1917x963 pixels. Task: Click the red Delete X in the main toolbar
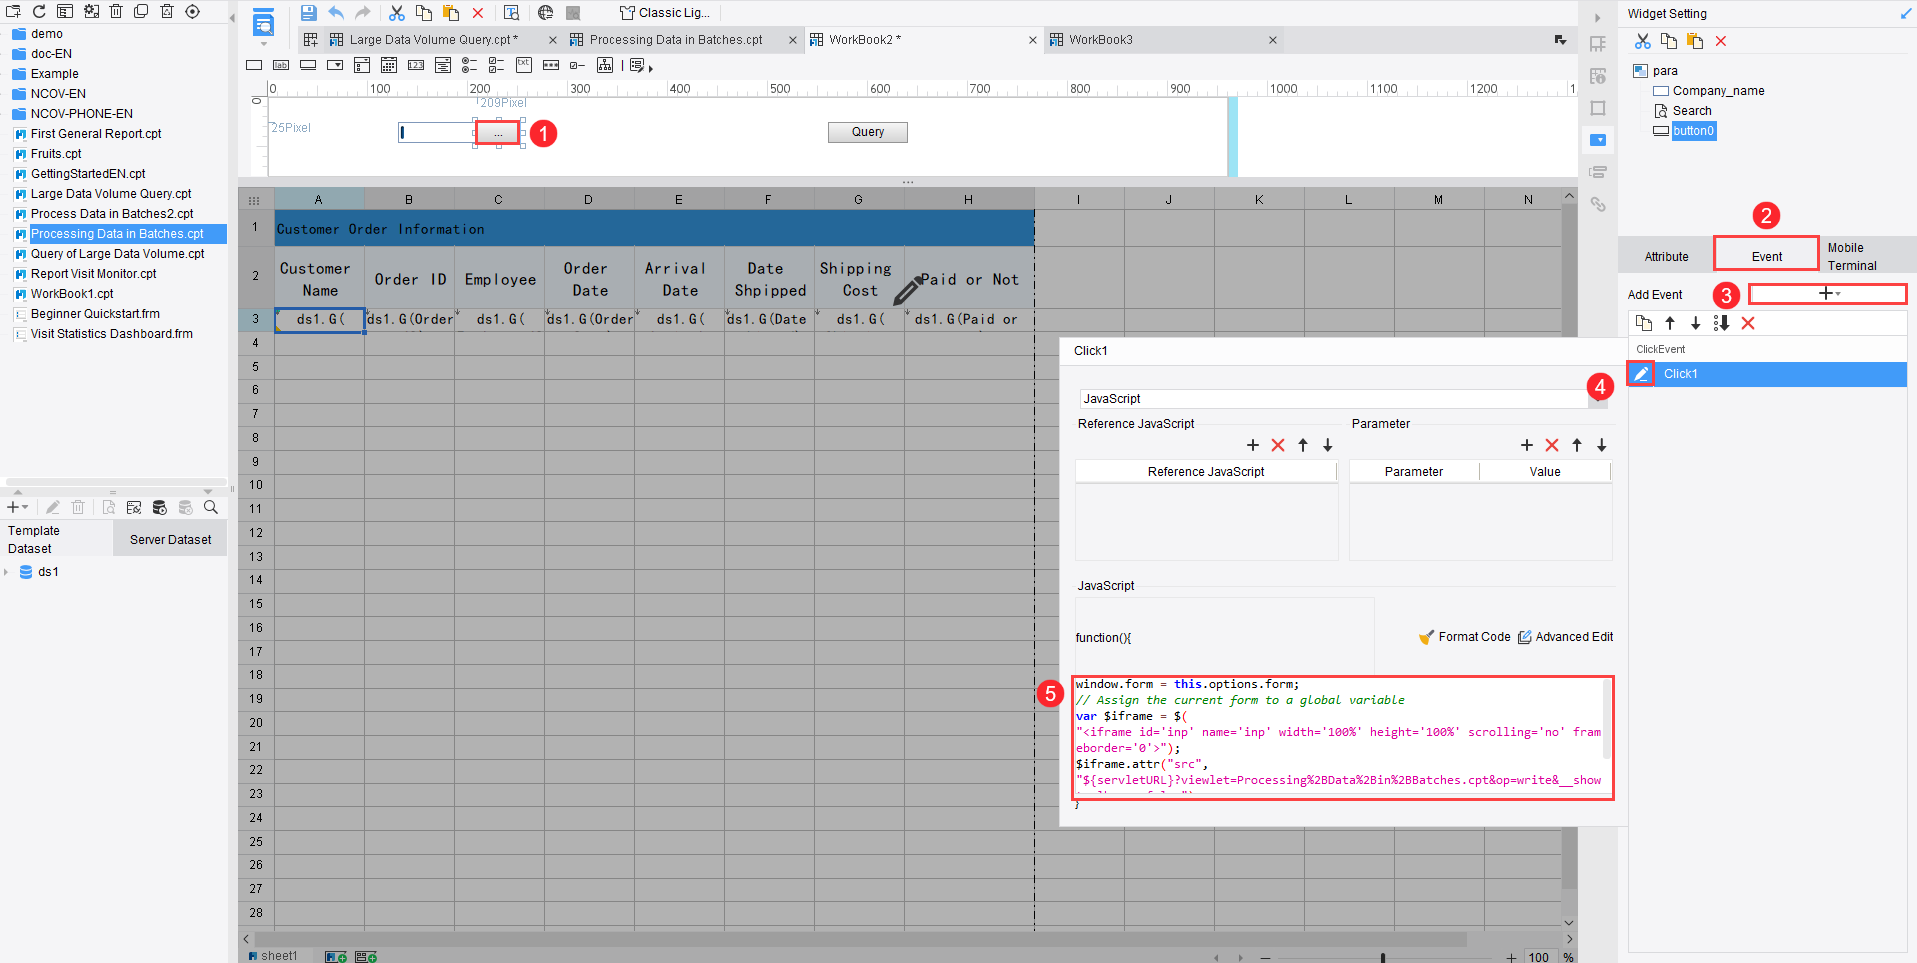click(478, 13)
